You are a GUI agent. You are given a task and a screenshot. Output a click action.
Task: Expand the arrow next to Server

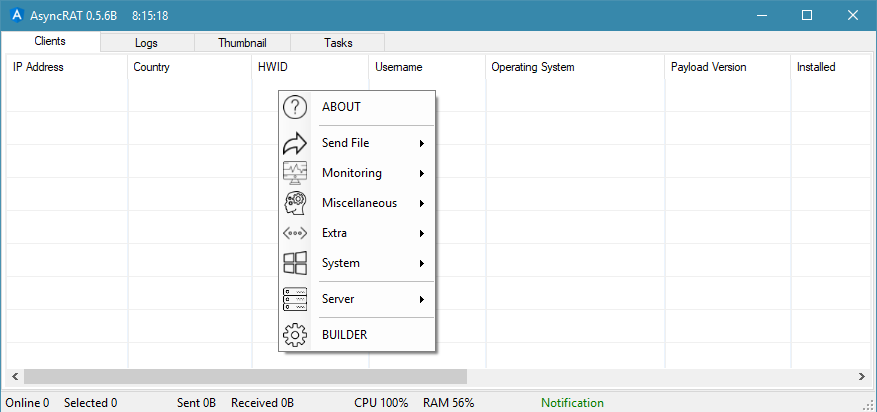click(422, 300)
